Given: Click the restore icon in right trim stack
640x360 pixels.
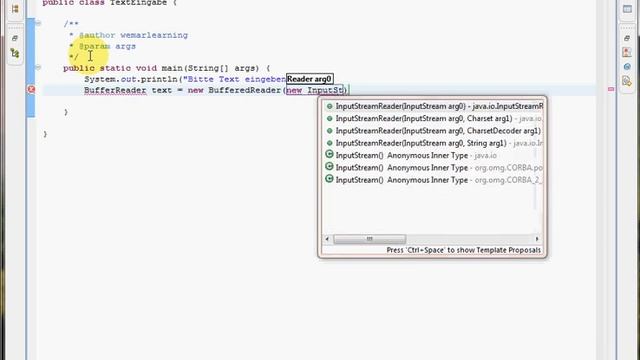Looking at the screenshot, I should pos(627,38).
